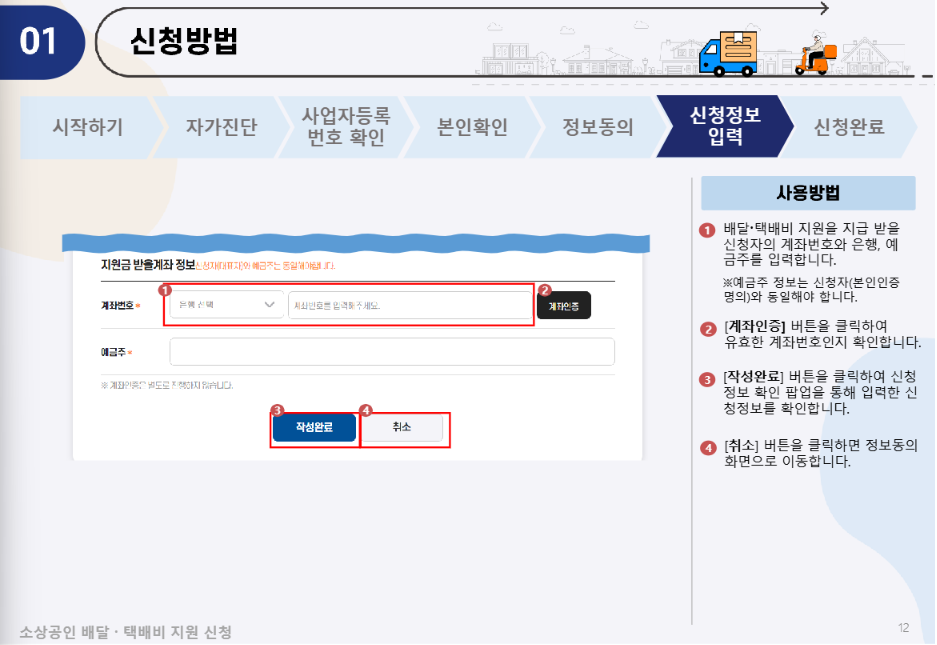Select the 자가진단 step tab
Viewport: 937px width, 645px height.
coord(221,127)
